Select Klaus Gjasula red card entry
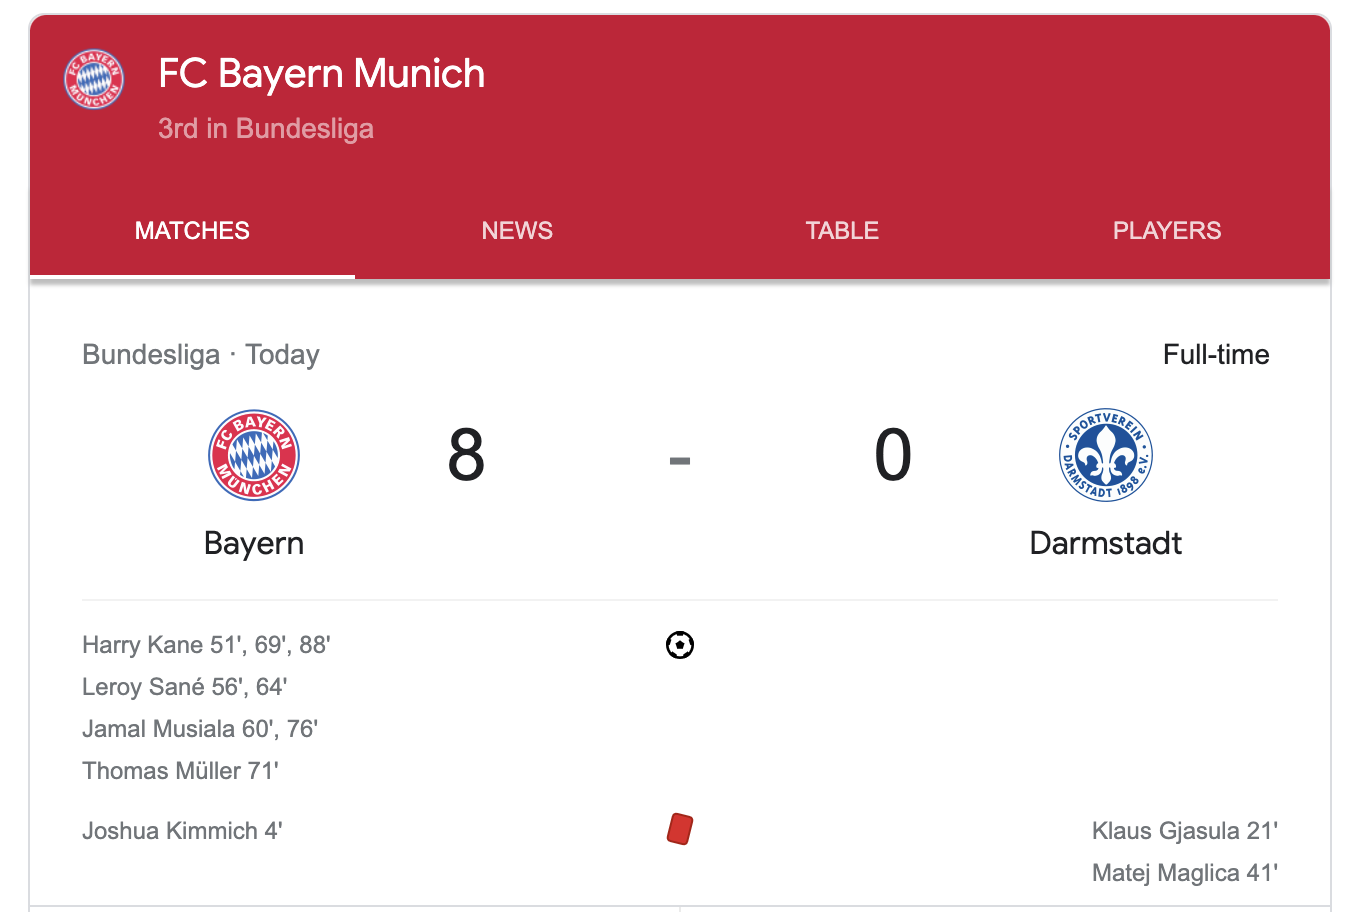The height and width of the screenshot is (912, 1370). (1185, 831)
